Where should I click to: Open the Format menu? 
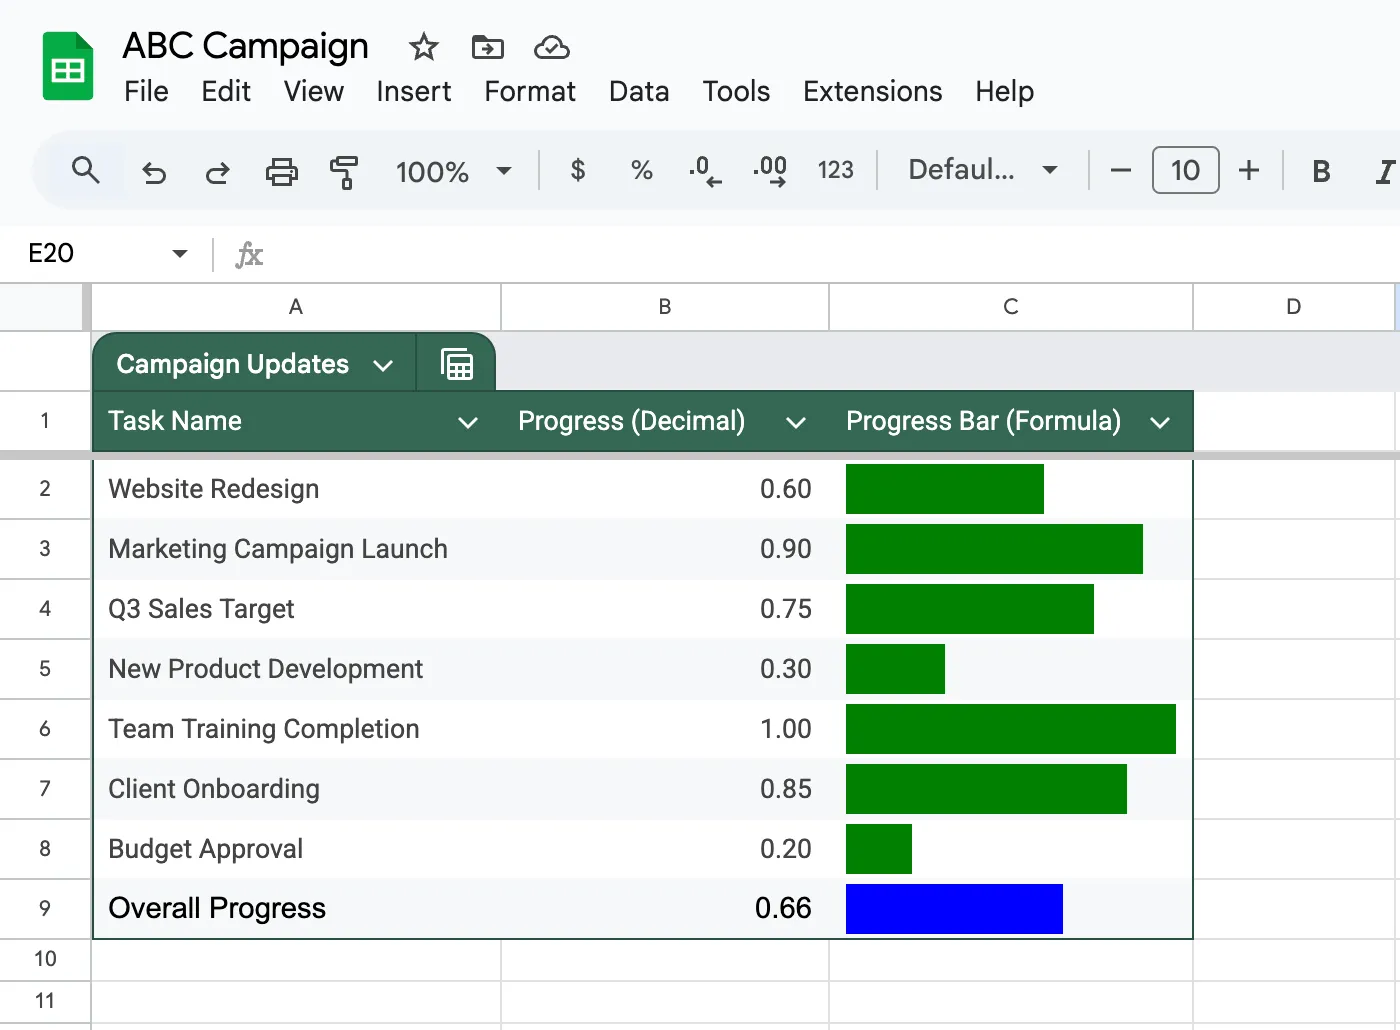[530, 91]
